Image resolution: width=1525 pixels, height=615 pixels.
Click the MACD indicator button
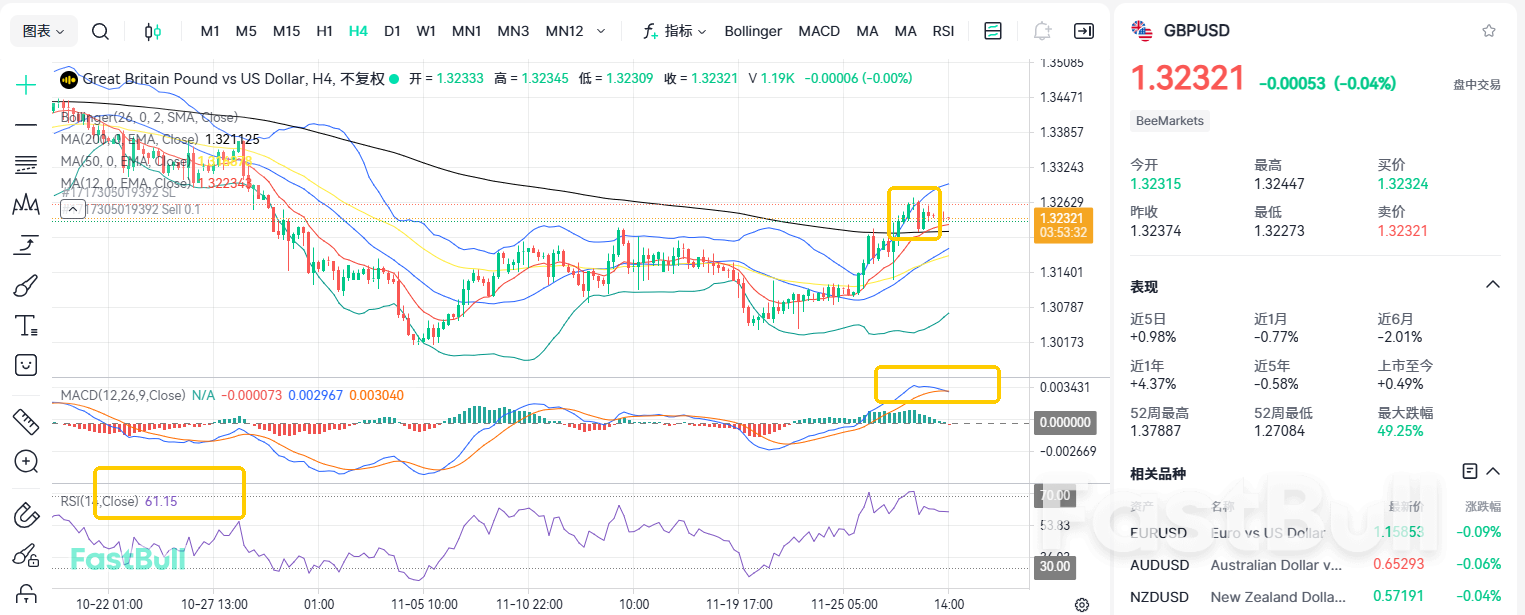click(x=819, y=31)
